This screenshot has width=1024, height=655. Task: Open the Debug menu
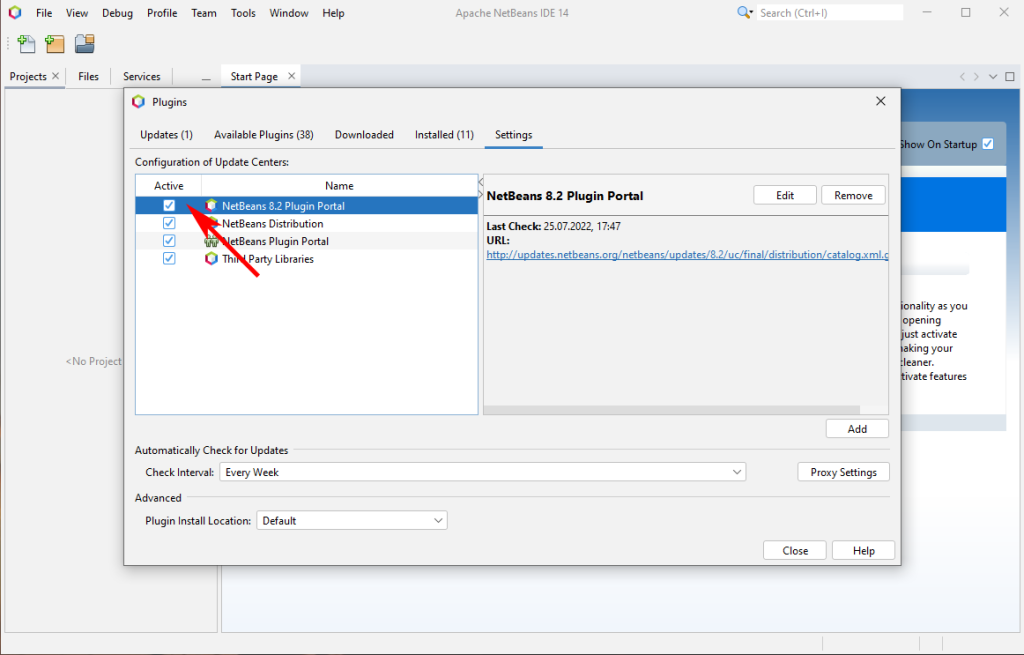point(117,13)
